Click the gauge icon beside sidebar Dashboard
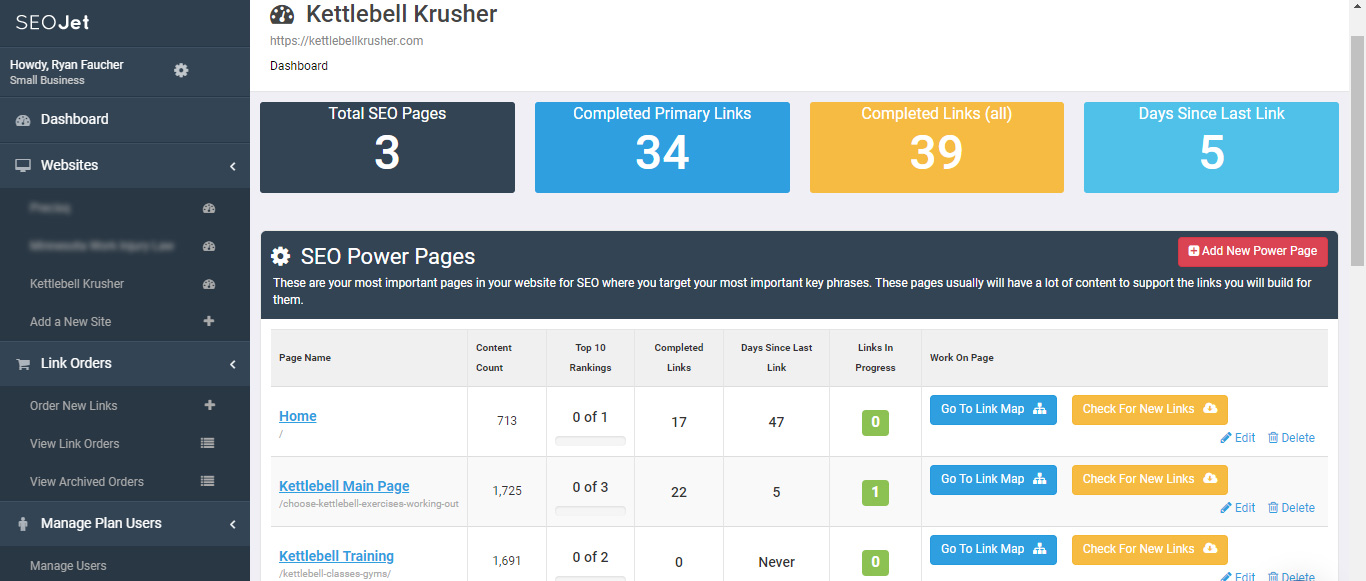Image resolution: width=1366 pixels, height=581 pixels. (x=23, y=120)
